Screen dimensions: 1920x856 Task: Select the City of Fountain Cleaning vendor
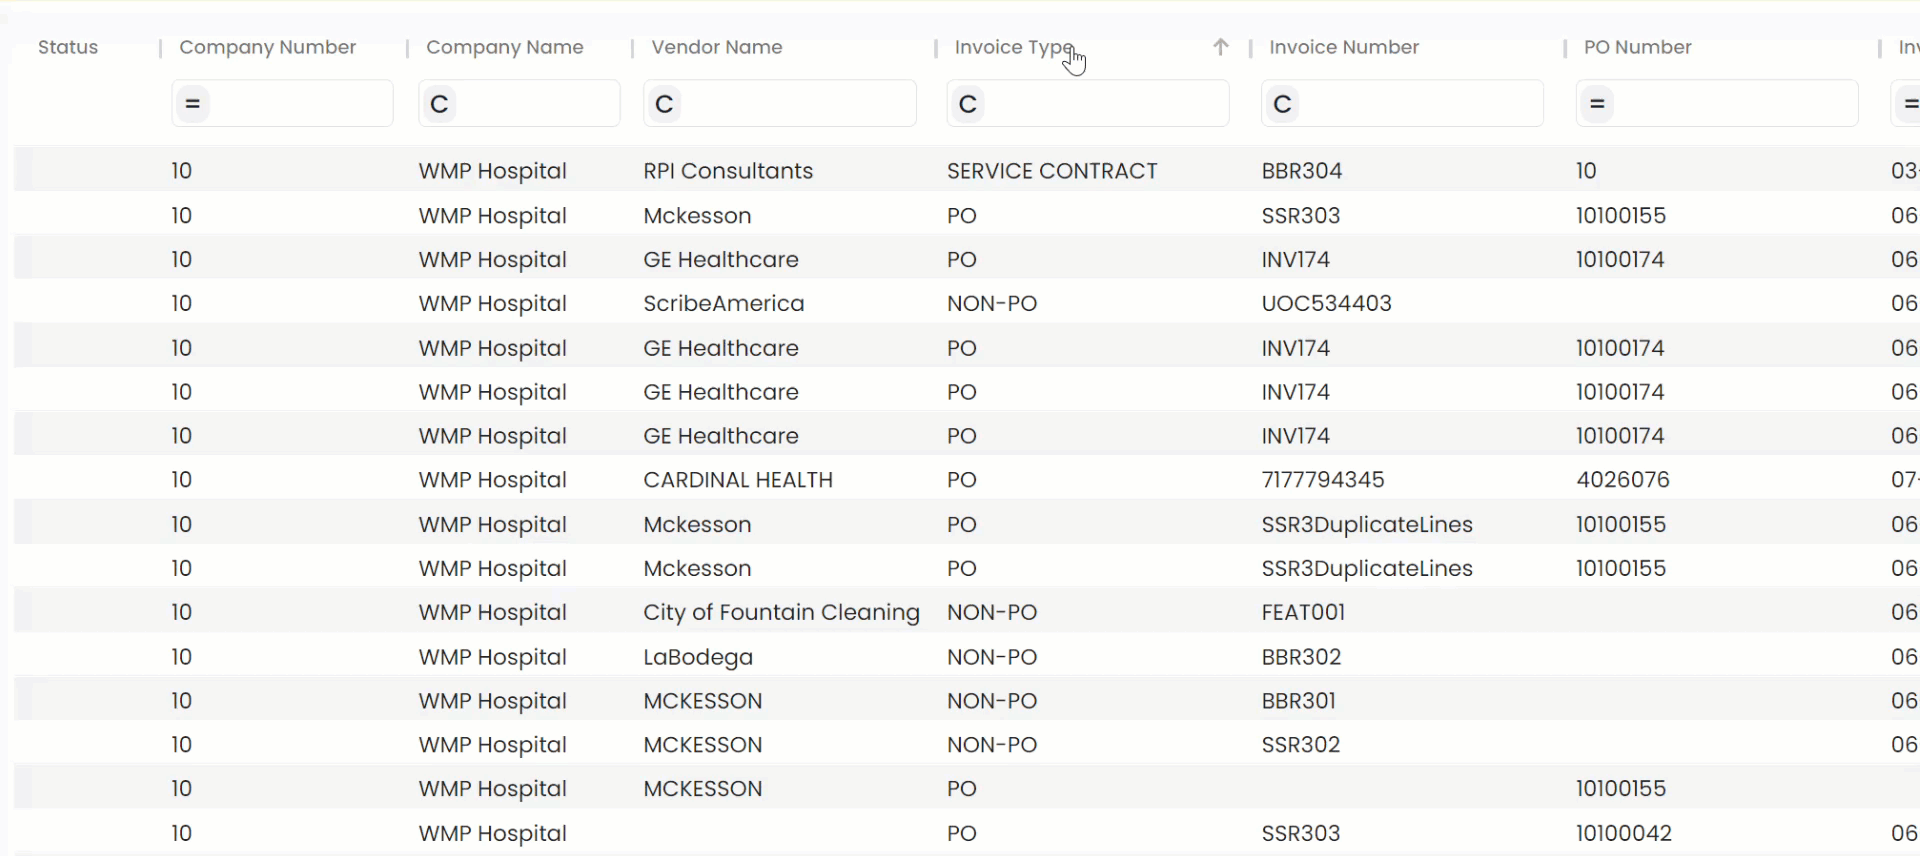(x=781, y=612)
